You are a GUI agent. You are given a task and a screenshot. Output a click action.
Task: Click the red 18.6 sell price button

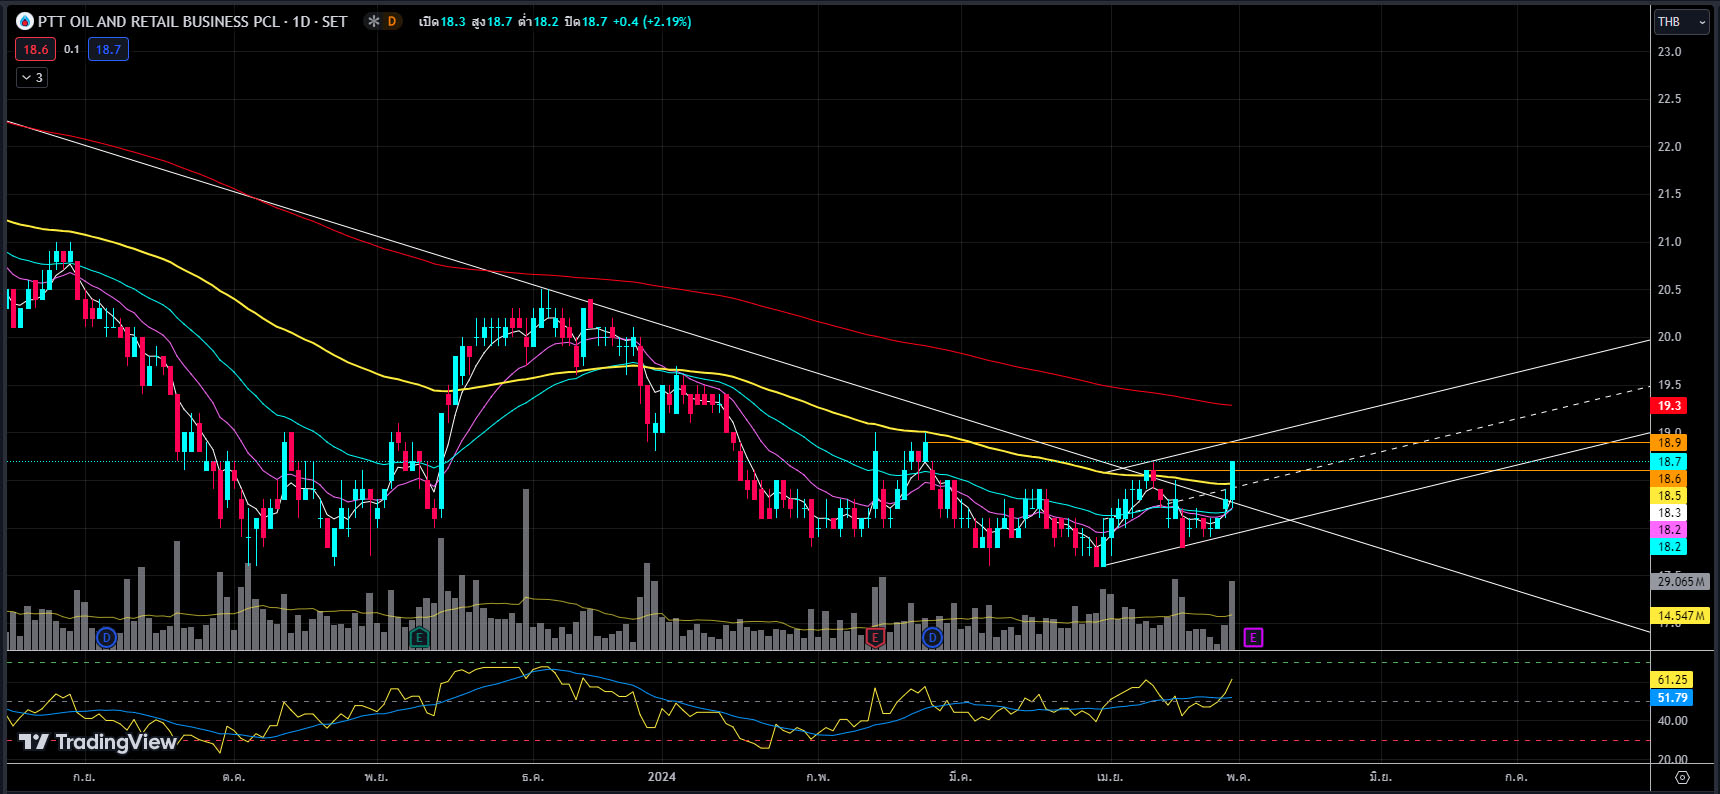coord(36,49)
